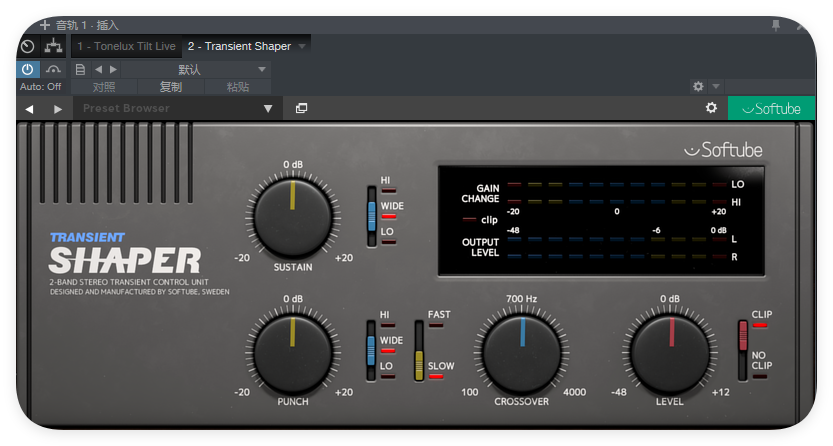Open the preset document icon
The image size is (833, 446).
click(80, 70)
